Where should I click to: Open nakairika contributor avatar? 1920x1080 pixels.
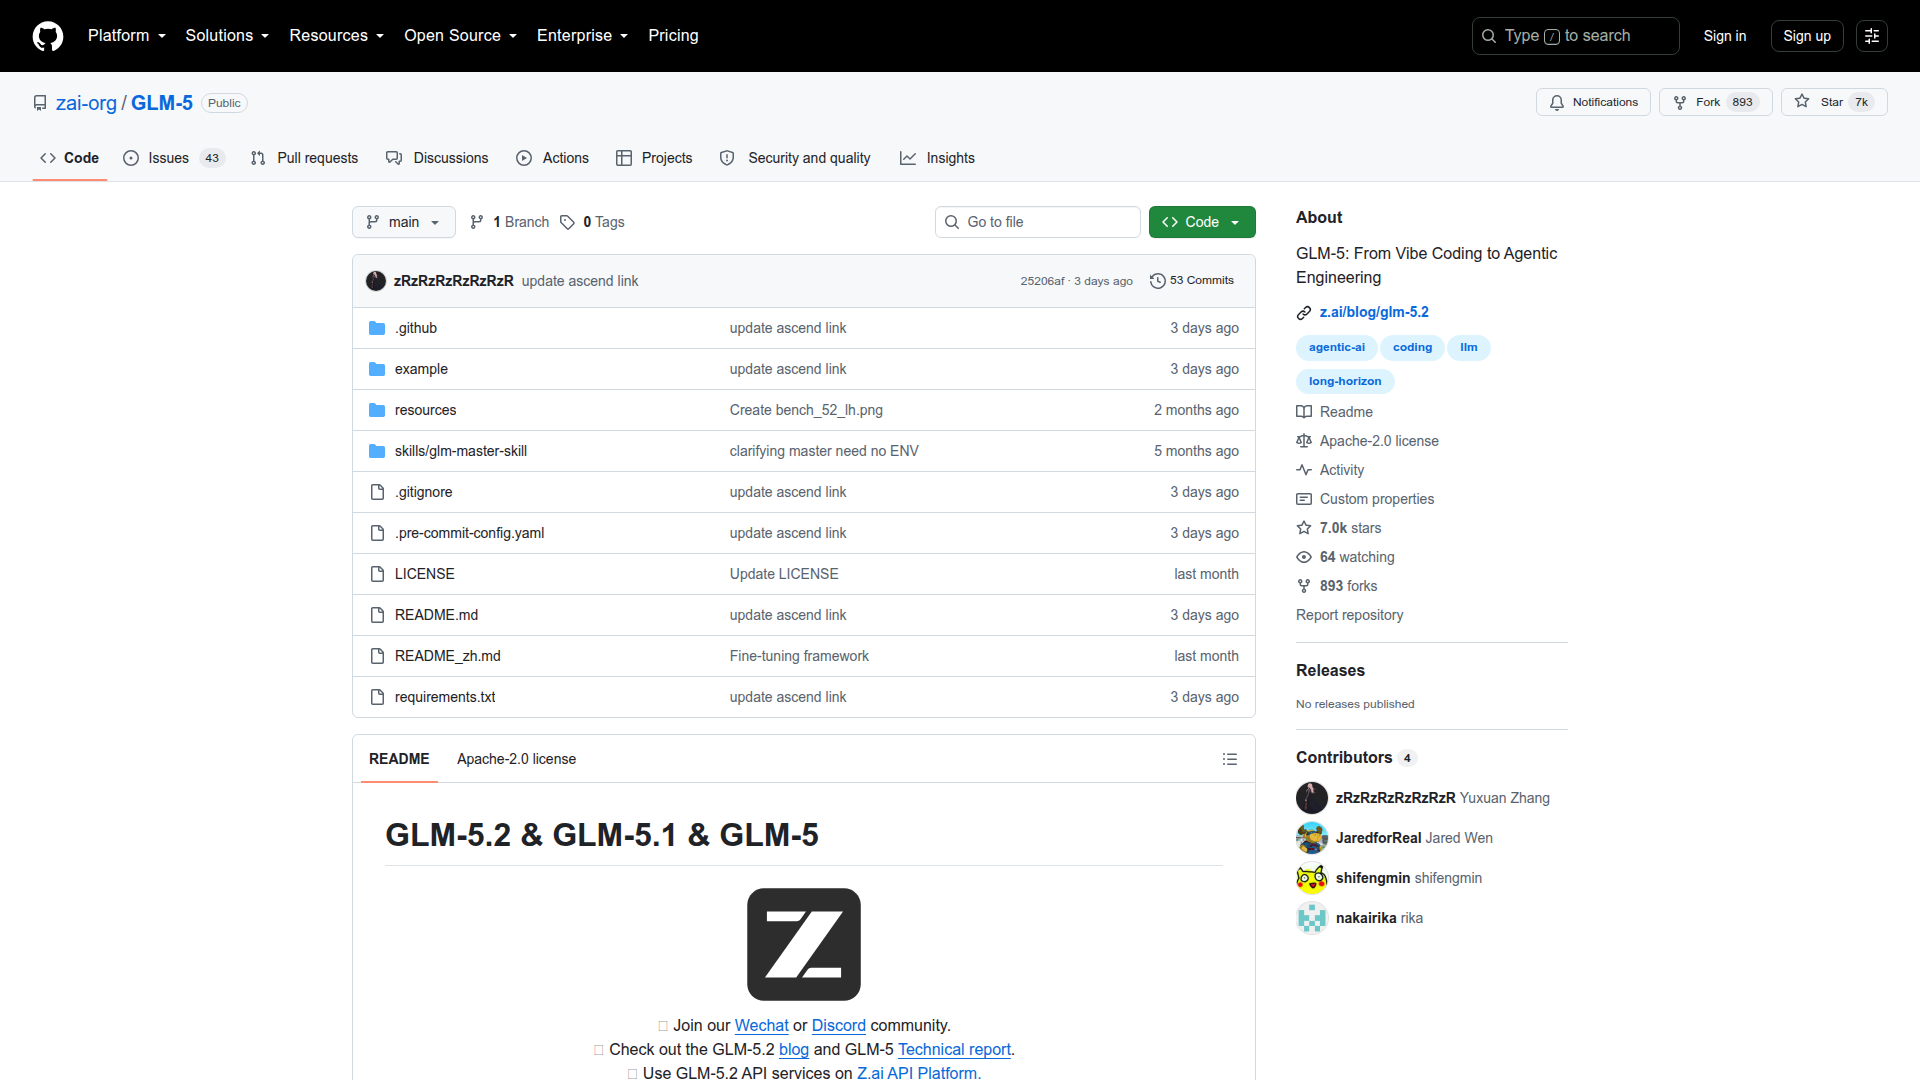(1312, 918)
